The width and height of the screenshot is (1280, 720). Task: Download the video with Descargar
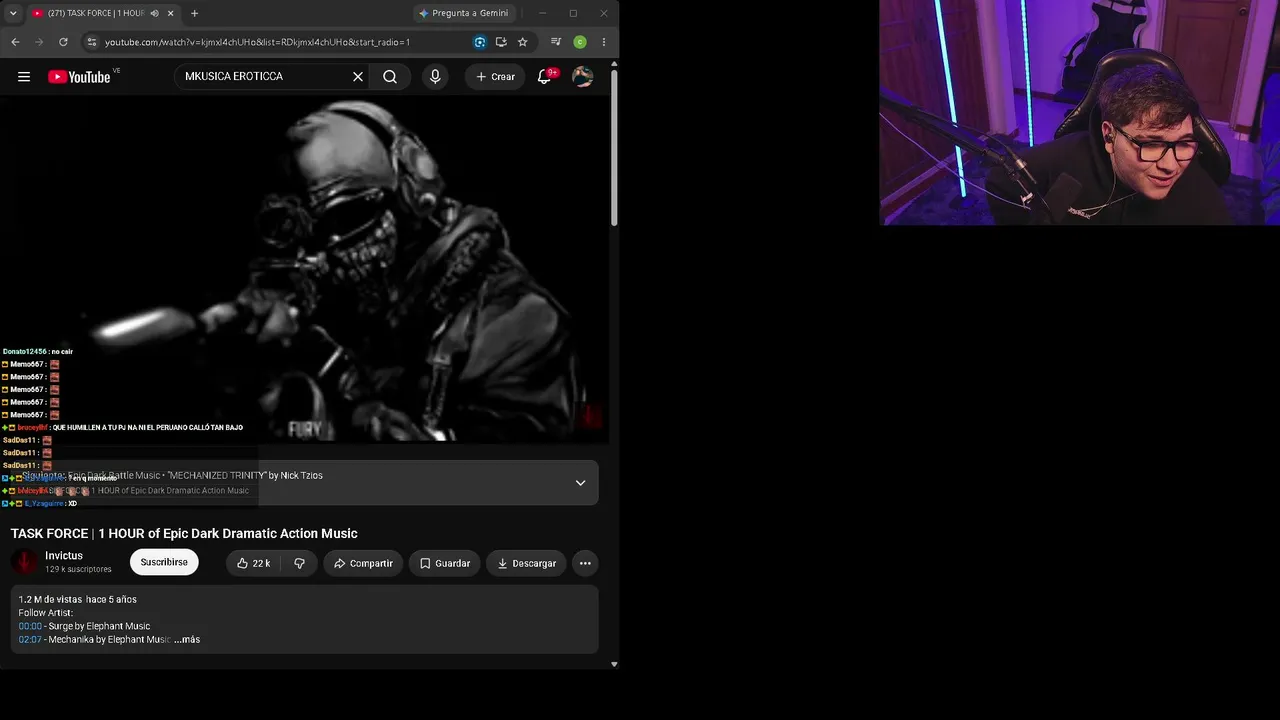point(526,563)
